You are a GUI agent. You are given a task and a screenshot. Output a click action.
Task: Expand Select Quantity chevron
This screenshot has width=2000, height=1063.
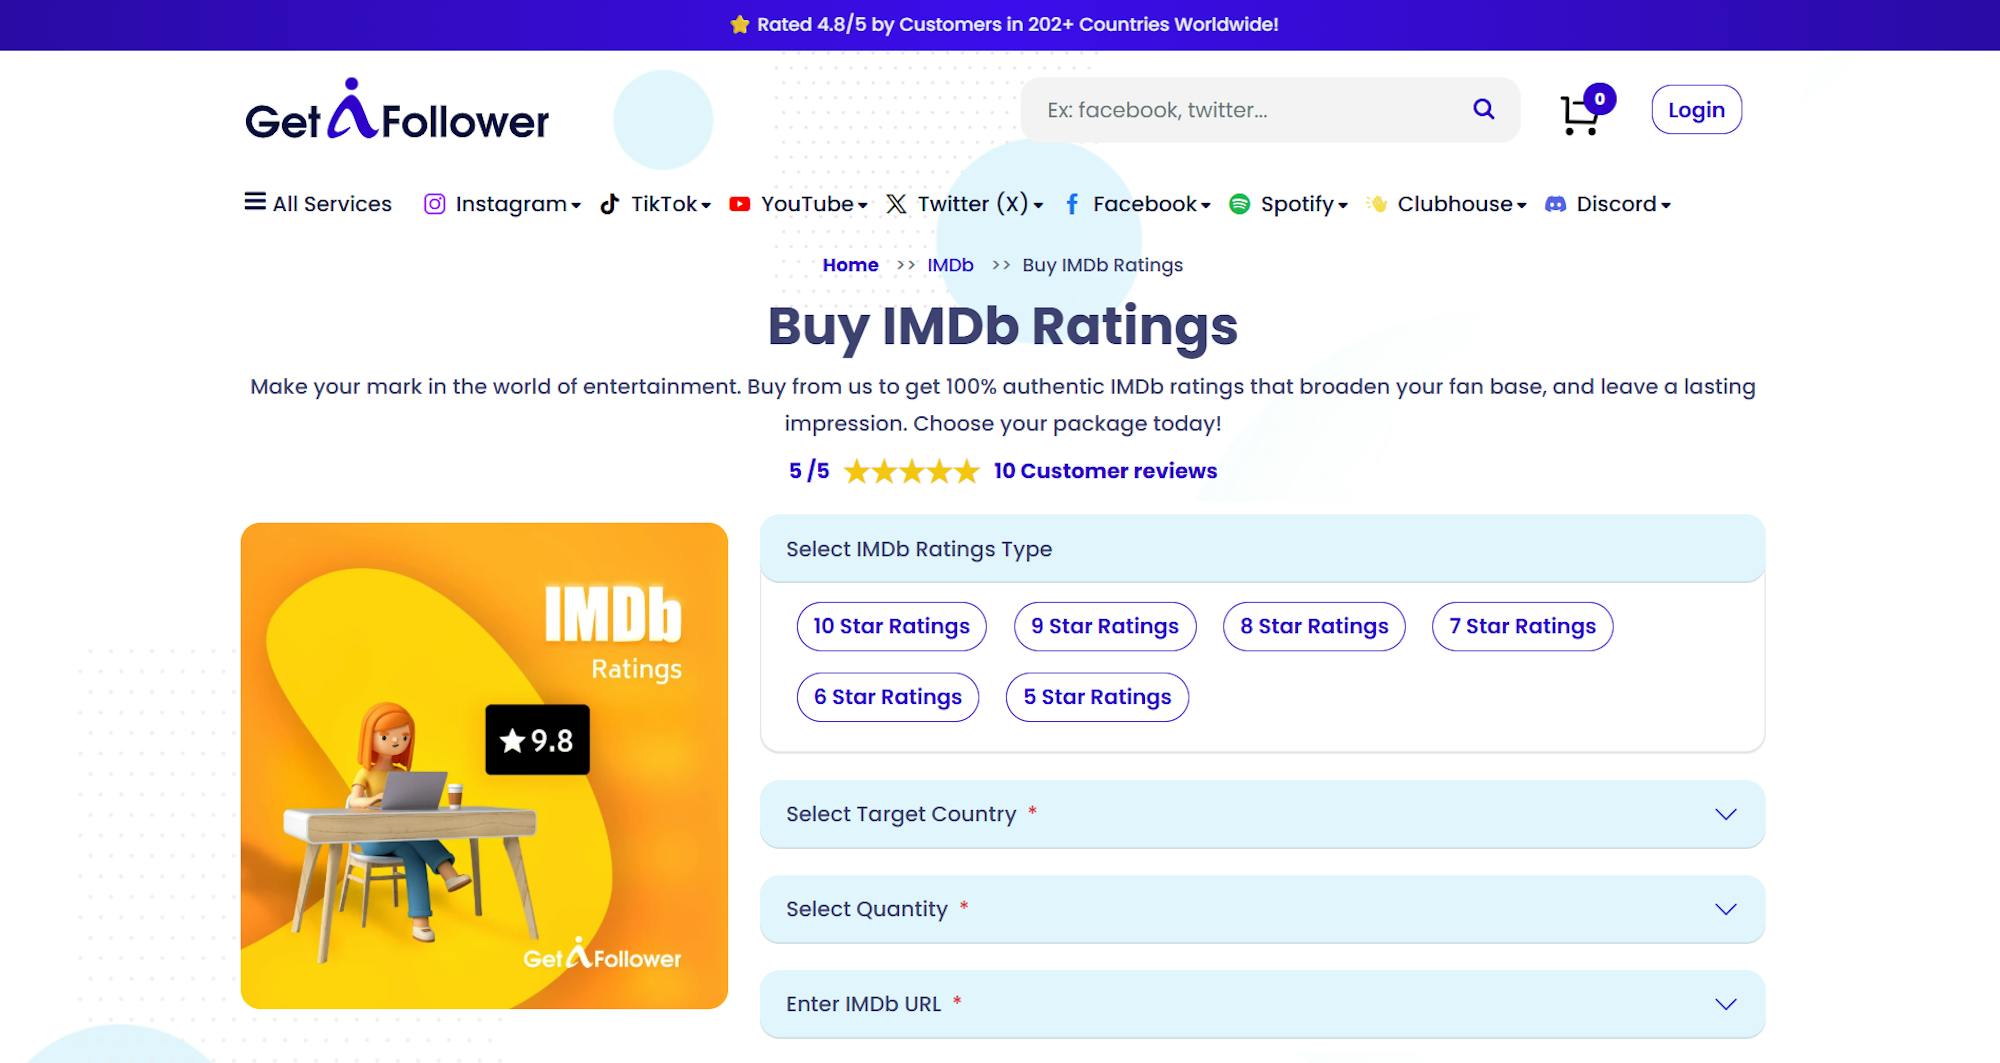pyautogui.click(x=1726, y=909)
